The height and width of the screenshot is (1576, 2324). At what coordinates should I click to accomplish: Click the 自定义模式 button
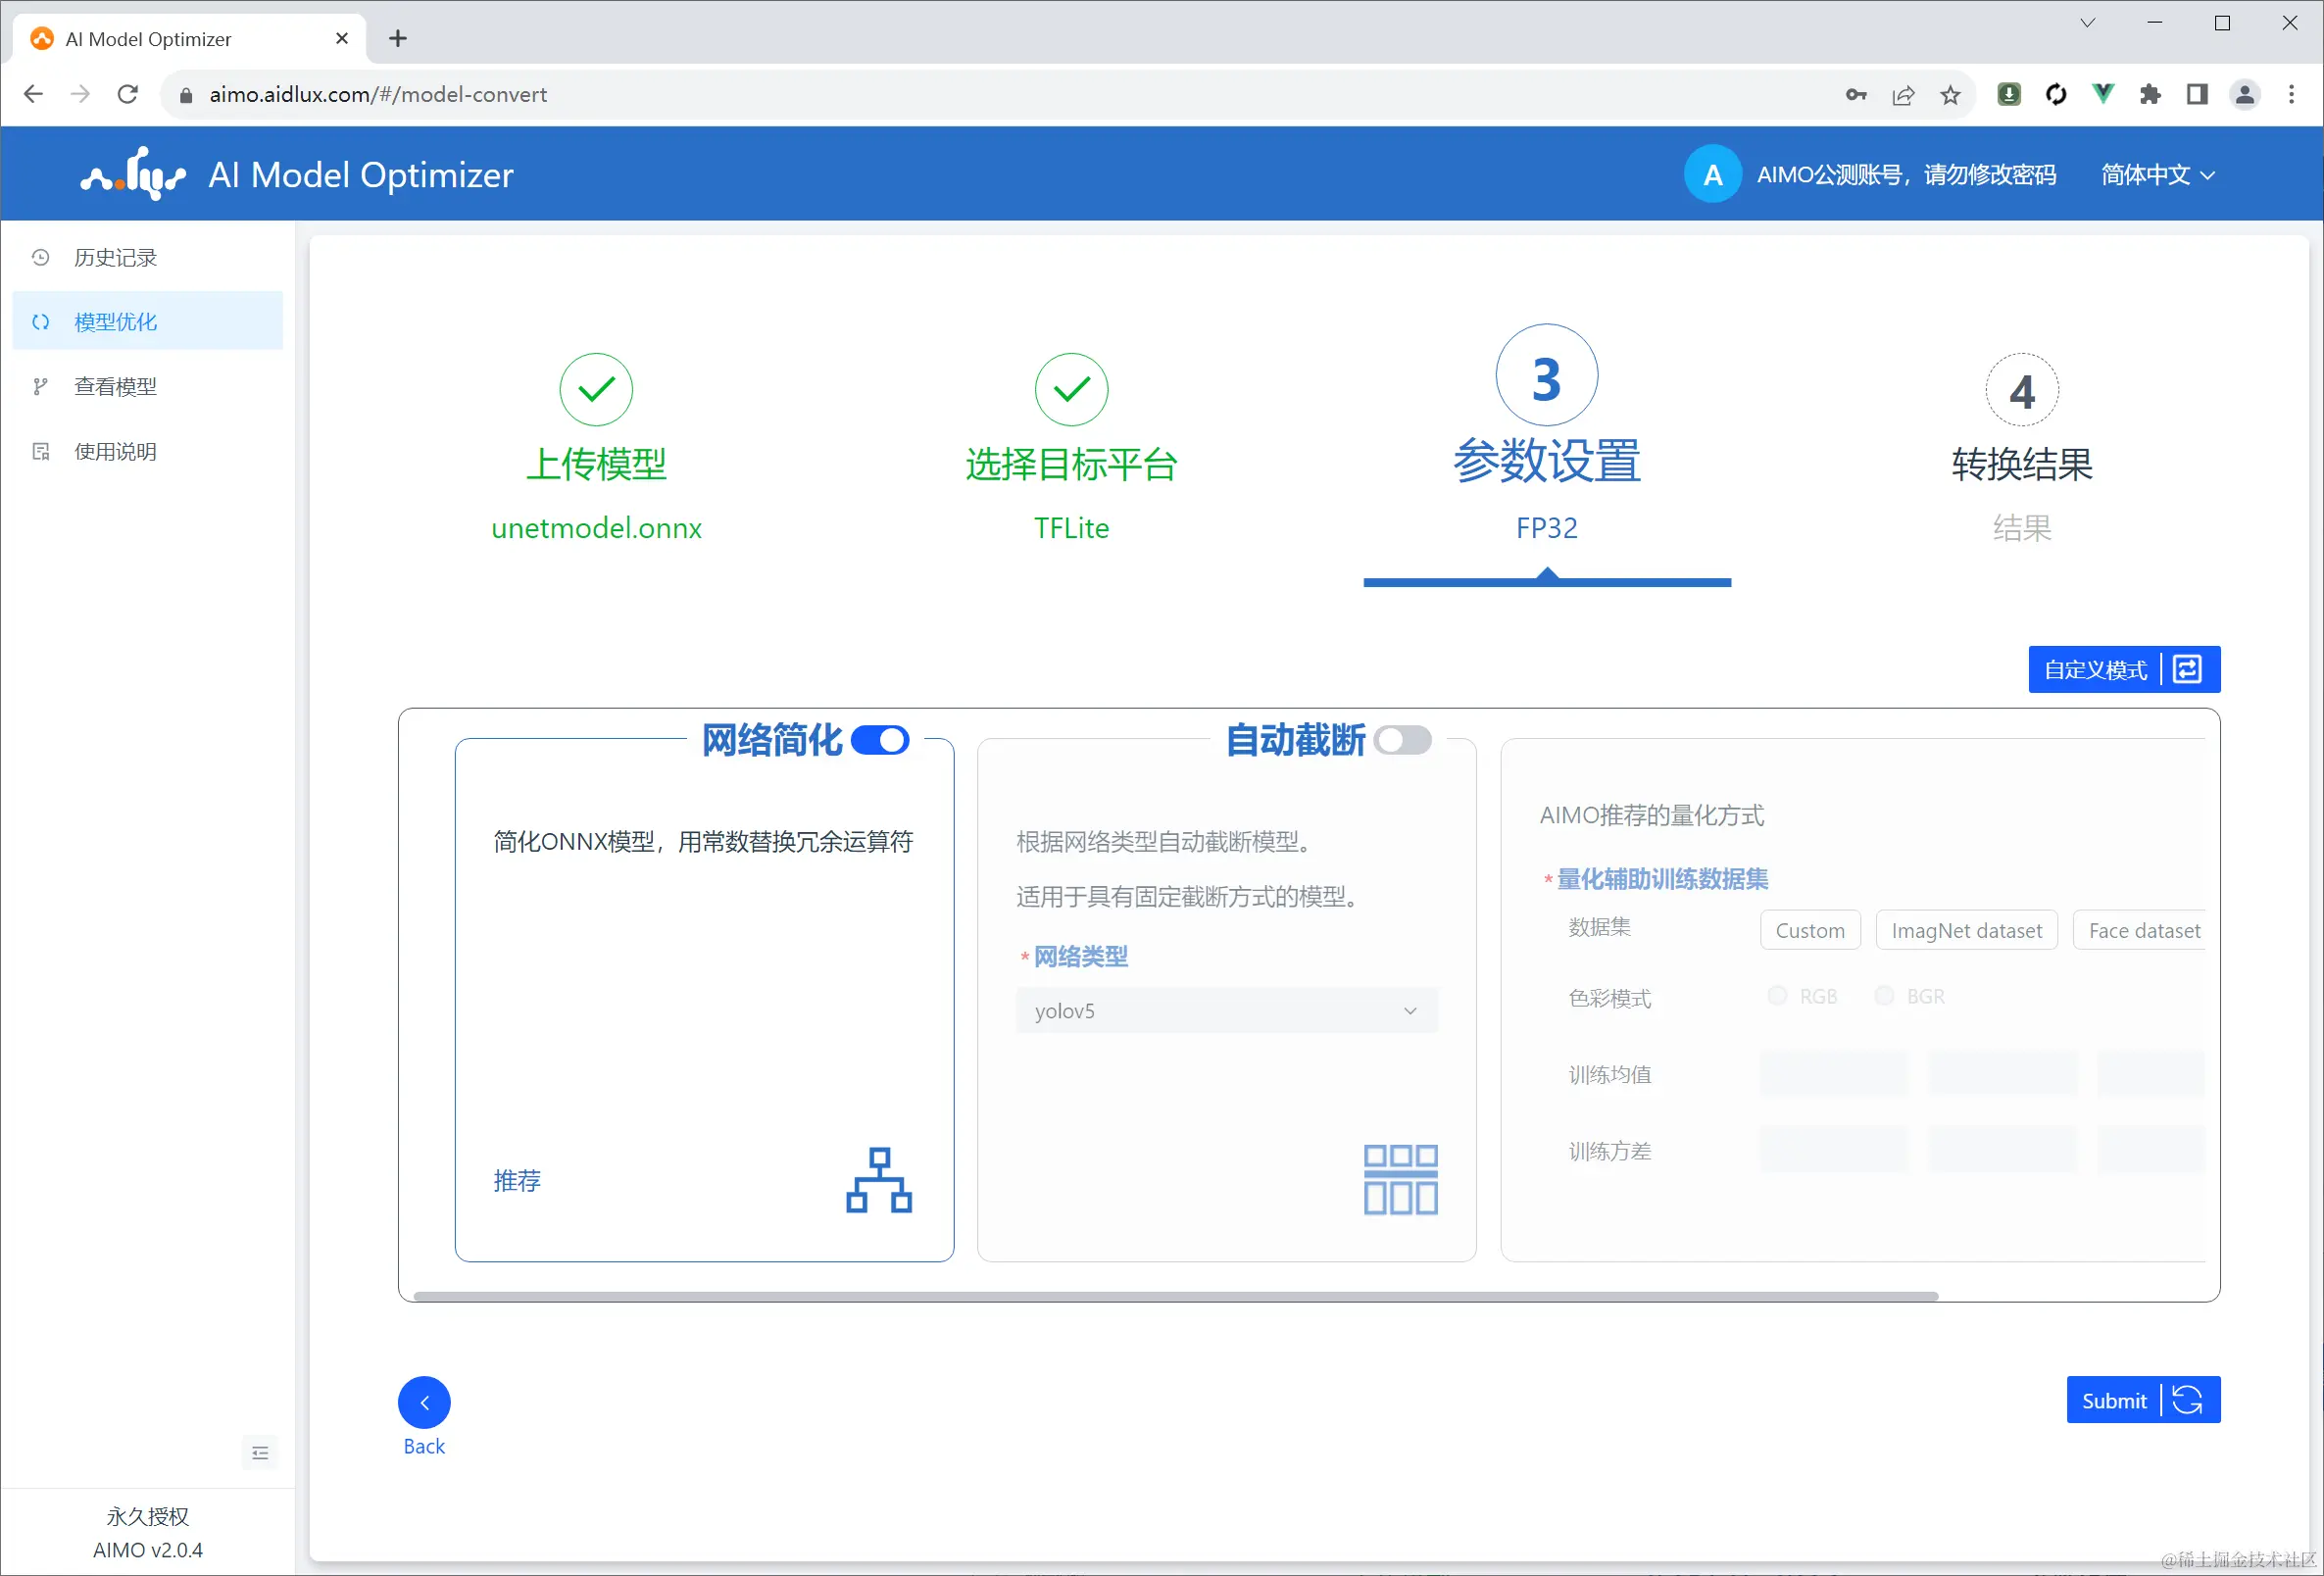click(2123, 669)
